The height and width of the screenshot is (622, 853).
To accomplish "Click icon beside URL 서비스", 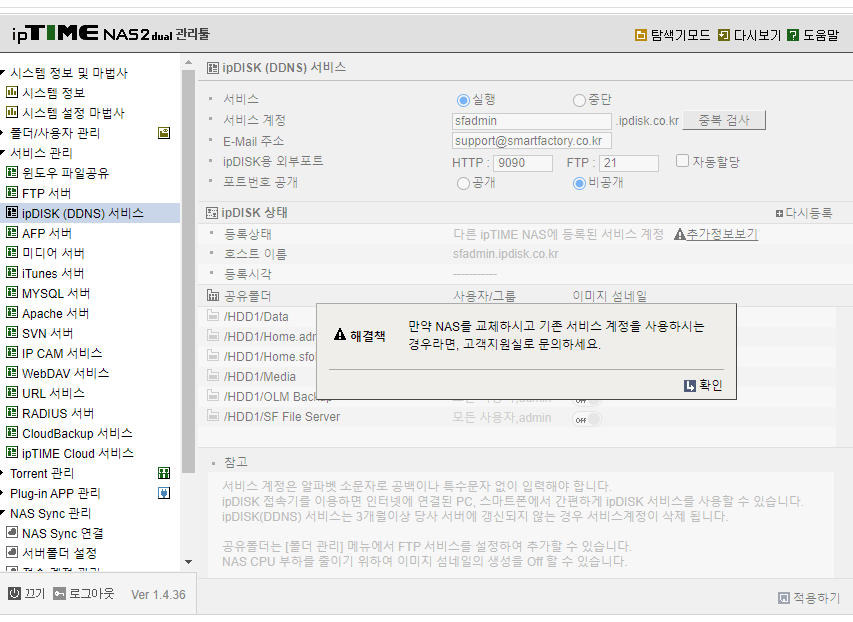I will click(11, 393).
